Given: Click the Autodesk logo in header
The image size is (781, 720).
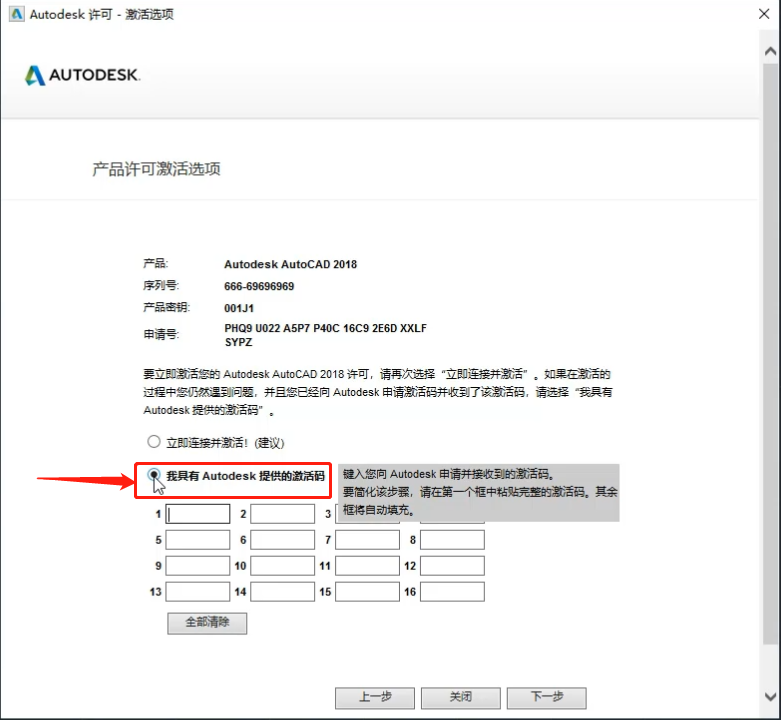Looking at the screenshot, I should click(x=83, y=75).
